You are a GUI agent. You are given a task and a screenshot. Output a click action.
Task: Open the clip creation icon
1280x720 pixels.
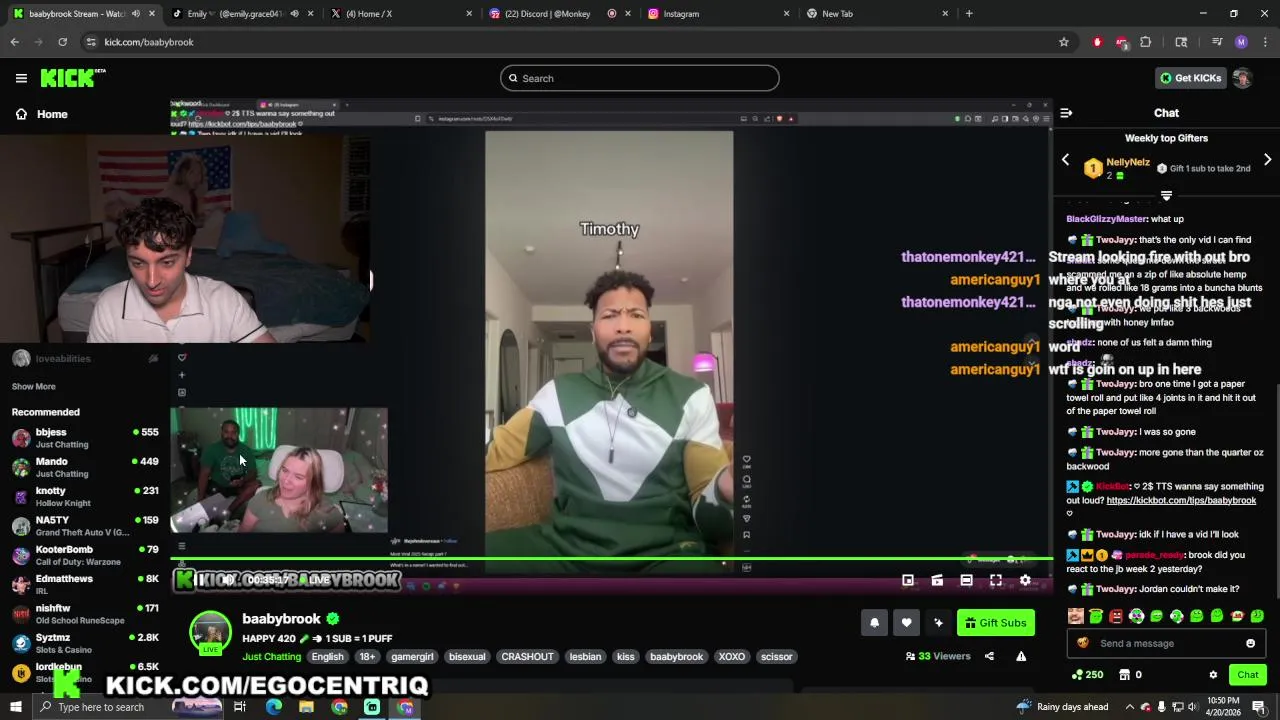click(937, 580)
